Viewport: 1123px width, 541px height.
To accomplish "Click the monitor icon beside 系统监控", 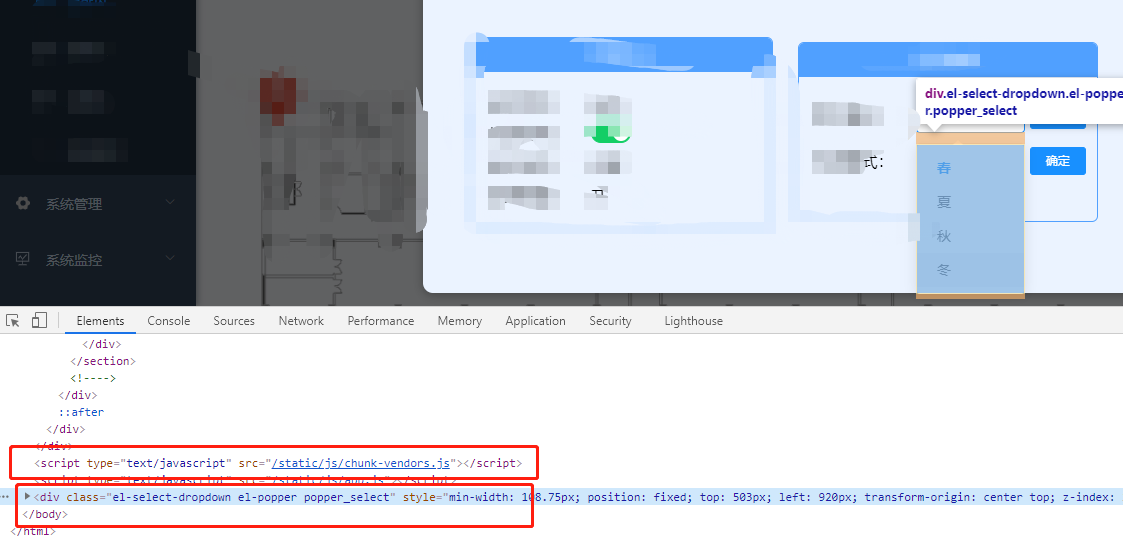I will (x=23, y=259).
